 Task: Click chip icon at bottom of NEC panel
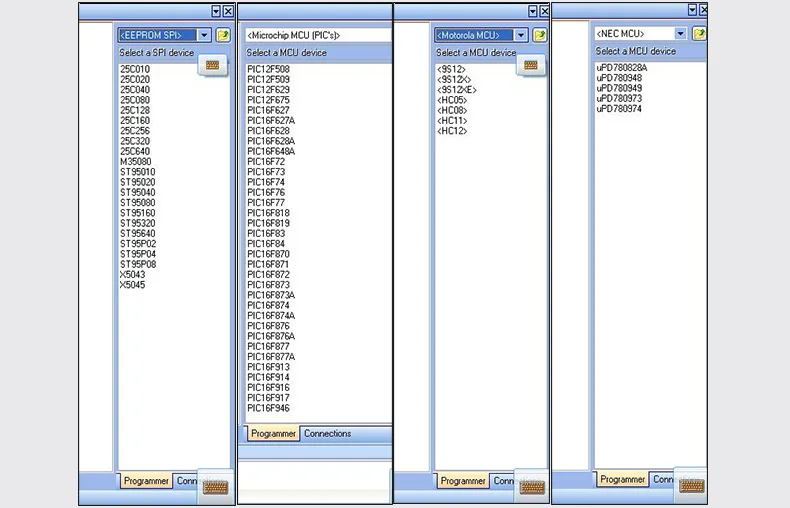[x=691, y=485]
